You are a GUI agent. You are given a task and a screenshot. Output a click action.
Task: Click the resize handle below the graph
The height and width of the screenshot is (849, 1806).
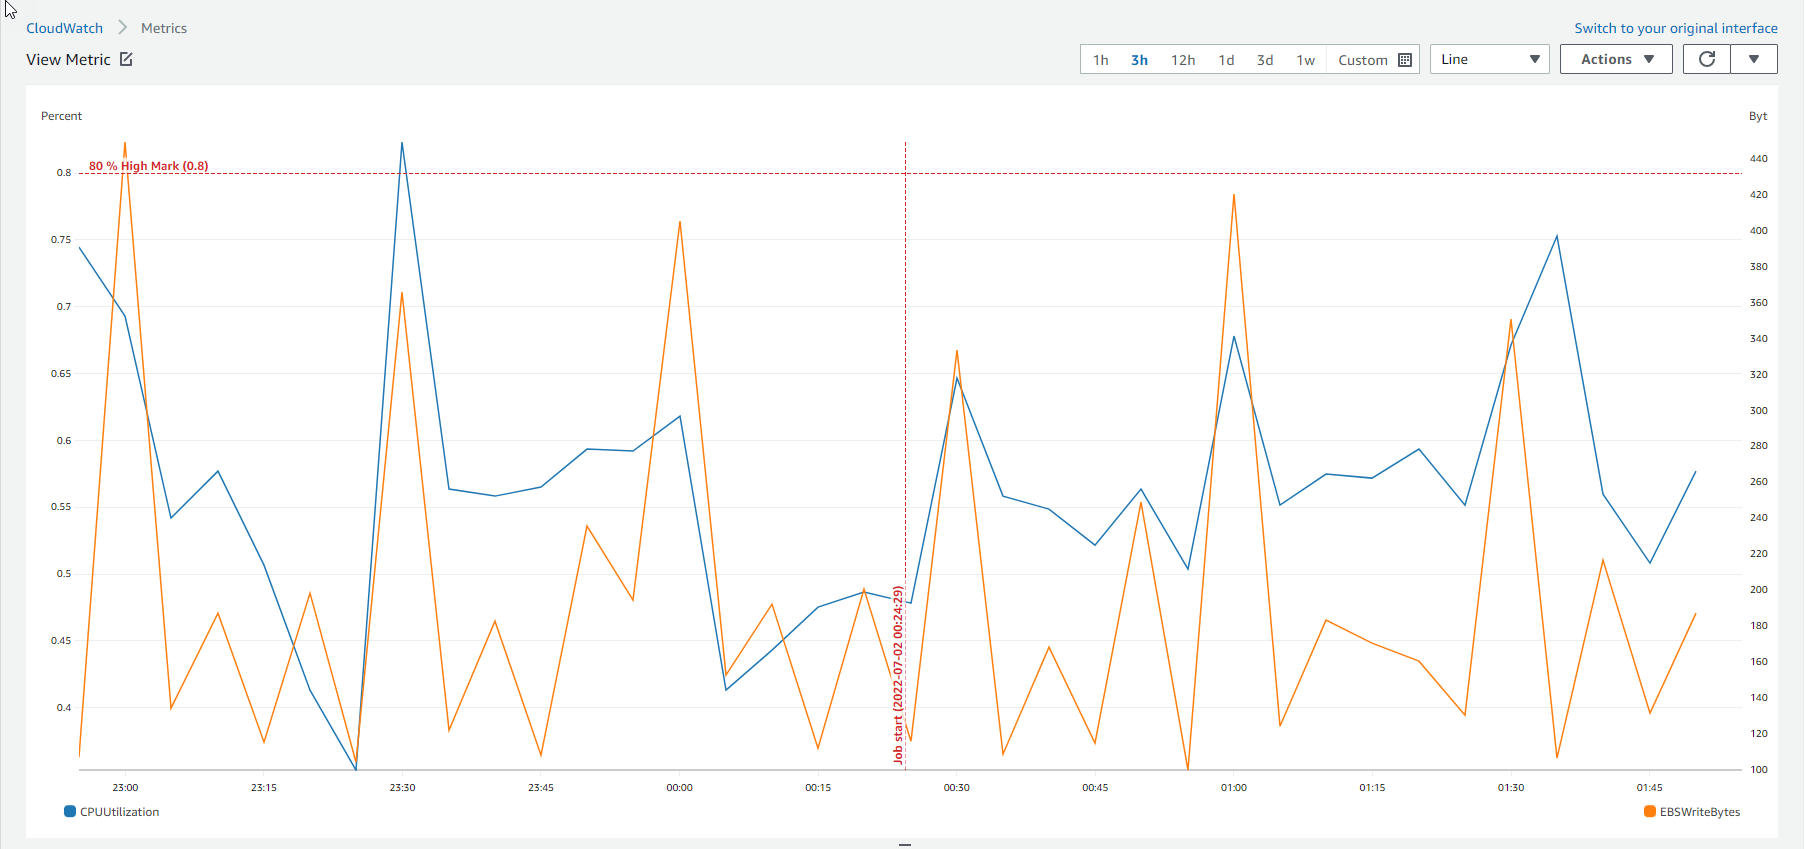[x=905, y=844]
